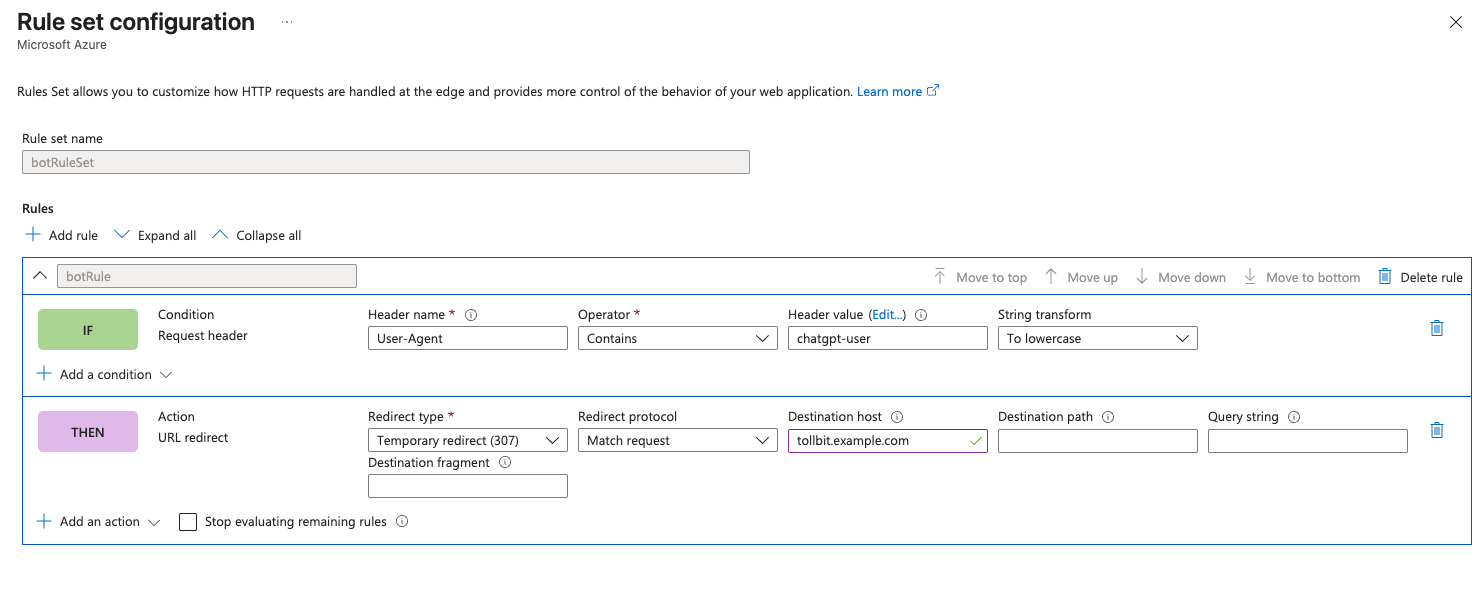Image resolution: width=1484 pixels, height=594 pixels.
Task: Click info icon beside Destination path
Action: pos(1108,417)
